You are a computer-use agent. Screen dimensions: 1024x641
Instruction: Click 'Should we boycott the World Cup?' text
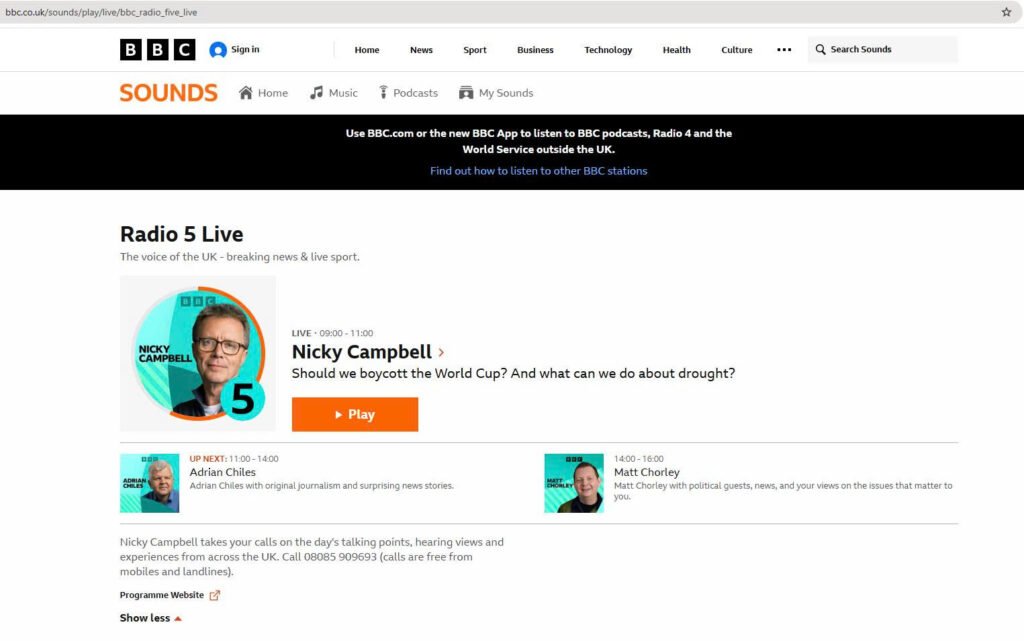point(399,373)
